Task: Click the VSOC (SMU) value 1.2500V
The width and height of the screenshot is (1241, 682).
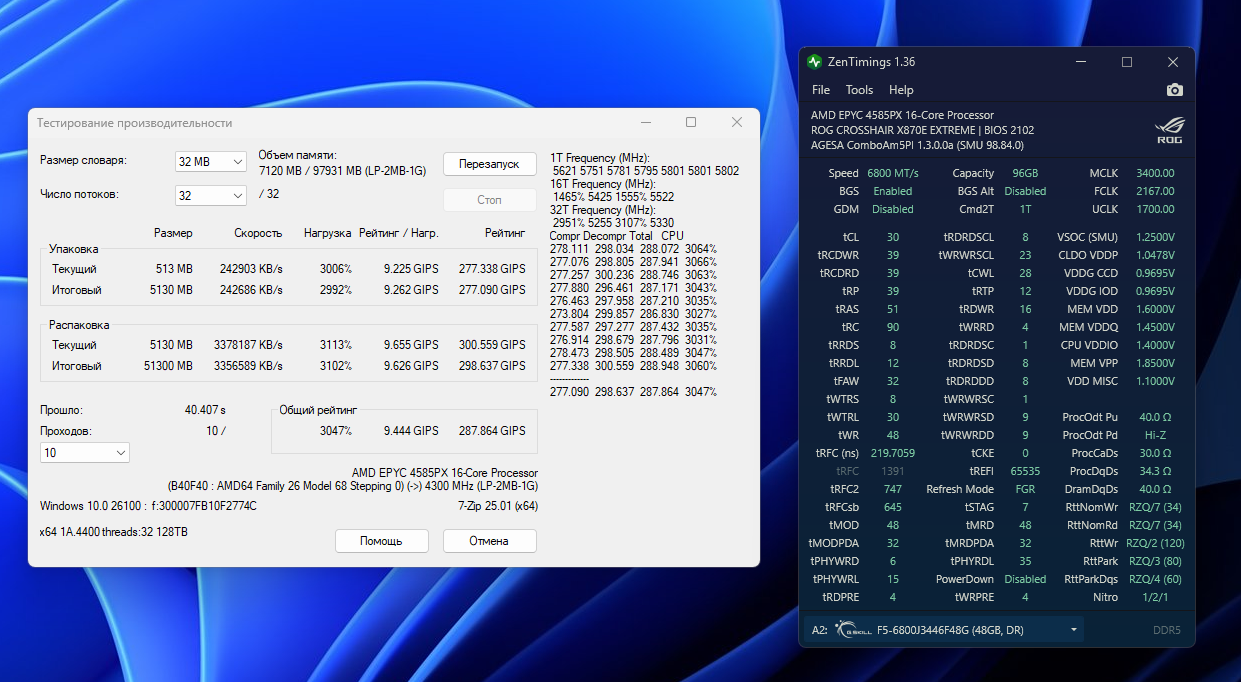Action: tap(1155, 237)
